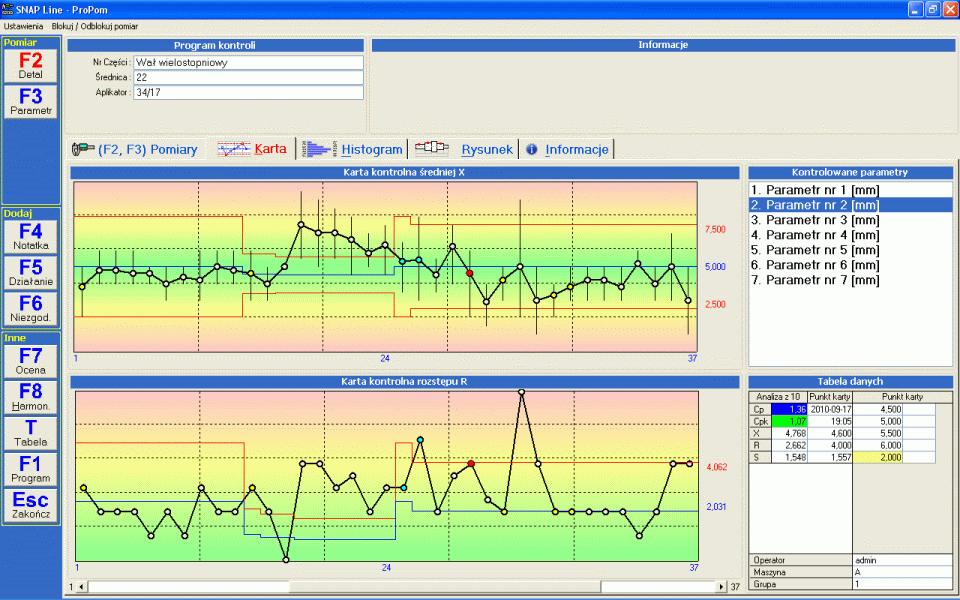This screenshot has height=600, width=960.
Task: Click the 4,062 limit label on R chart
Action: [716, 467]
